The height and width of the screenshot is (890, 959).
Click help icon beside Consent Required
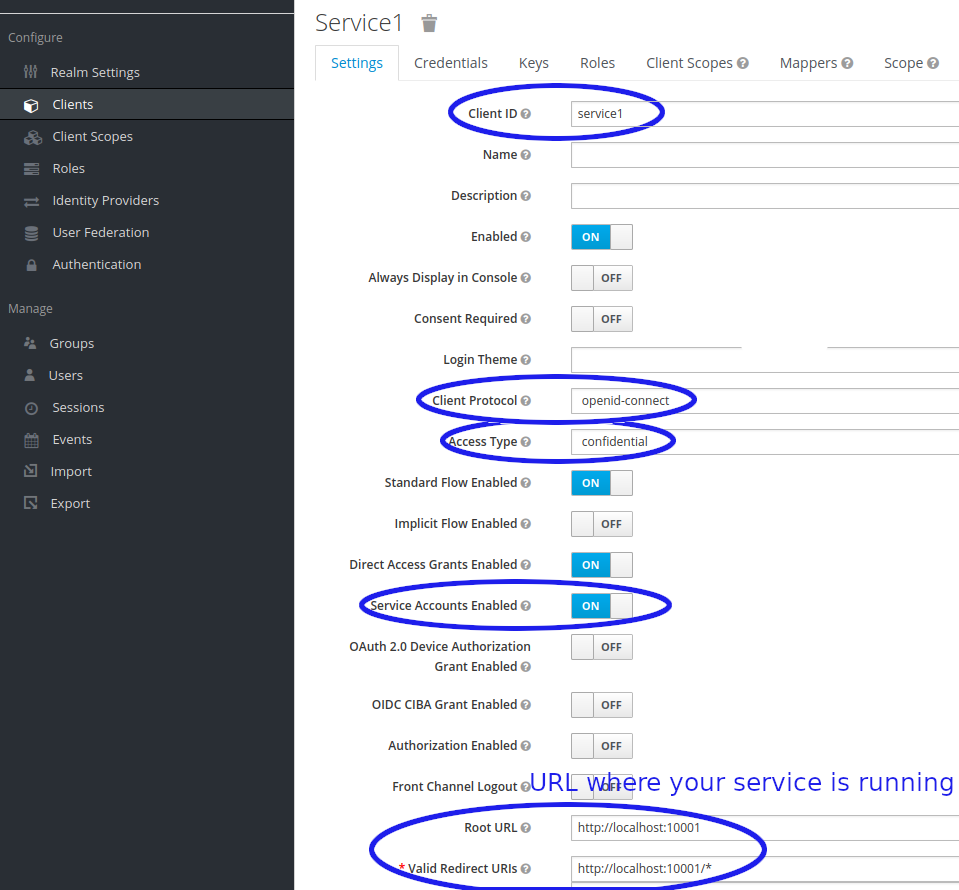point(525,319)
